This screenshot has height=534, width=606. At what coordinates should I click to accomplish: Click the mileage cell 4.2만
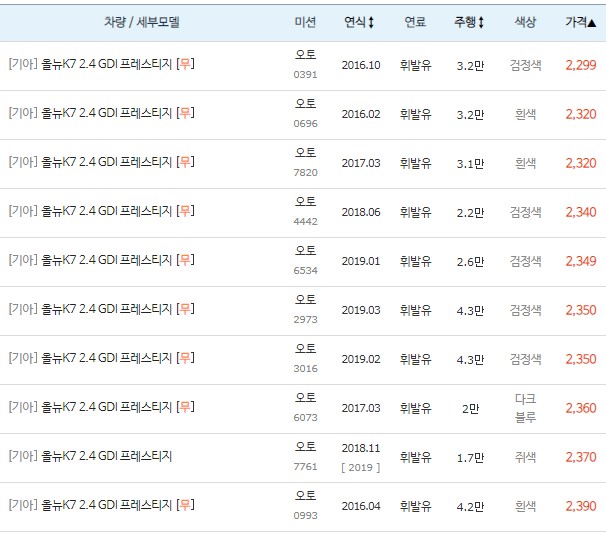470,507
